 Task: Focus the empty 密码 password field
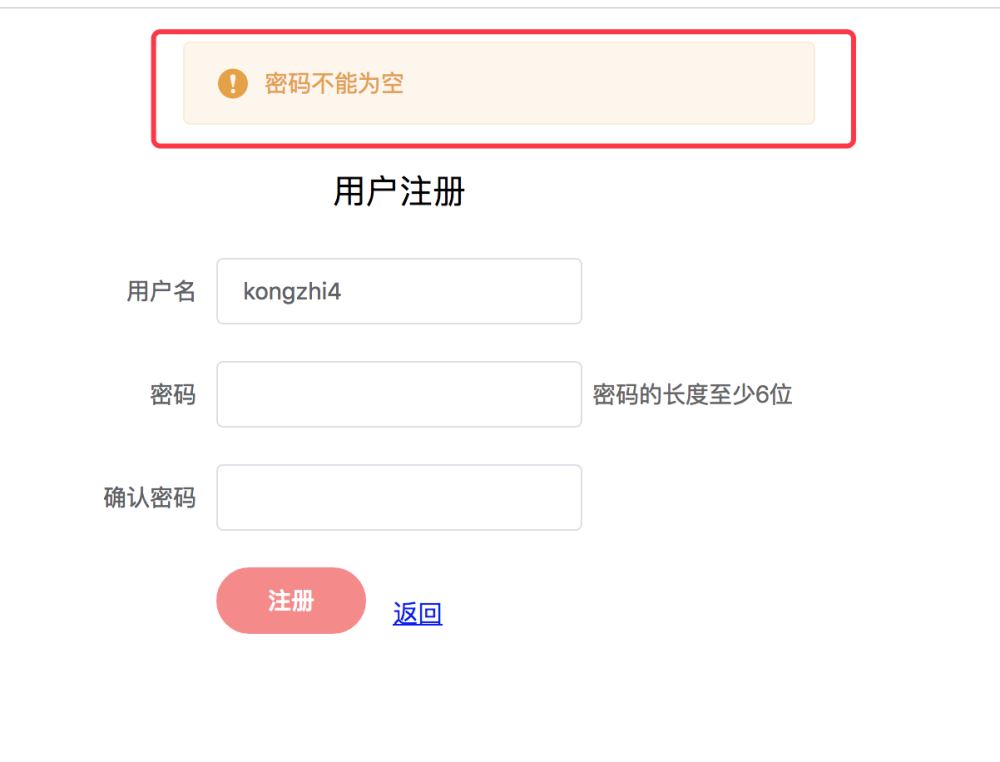[x=399, y=395]
